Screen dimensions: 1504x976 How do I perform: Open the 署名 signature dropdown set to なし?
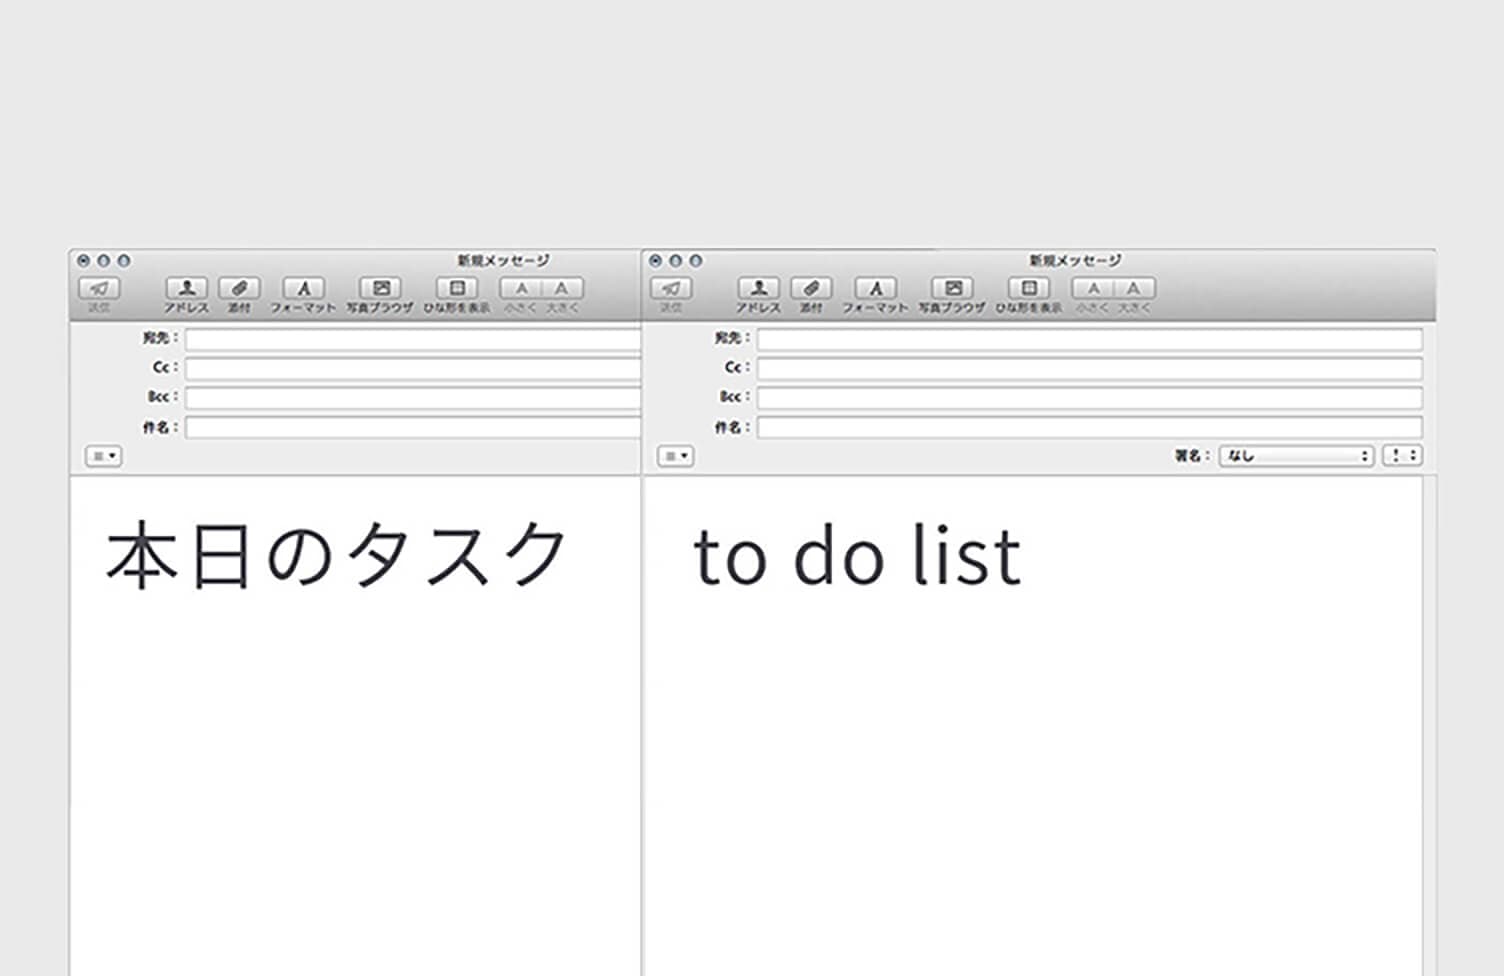click(1295, 456)
